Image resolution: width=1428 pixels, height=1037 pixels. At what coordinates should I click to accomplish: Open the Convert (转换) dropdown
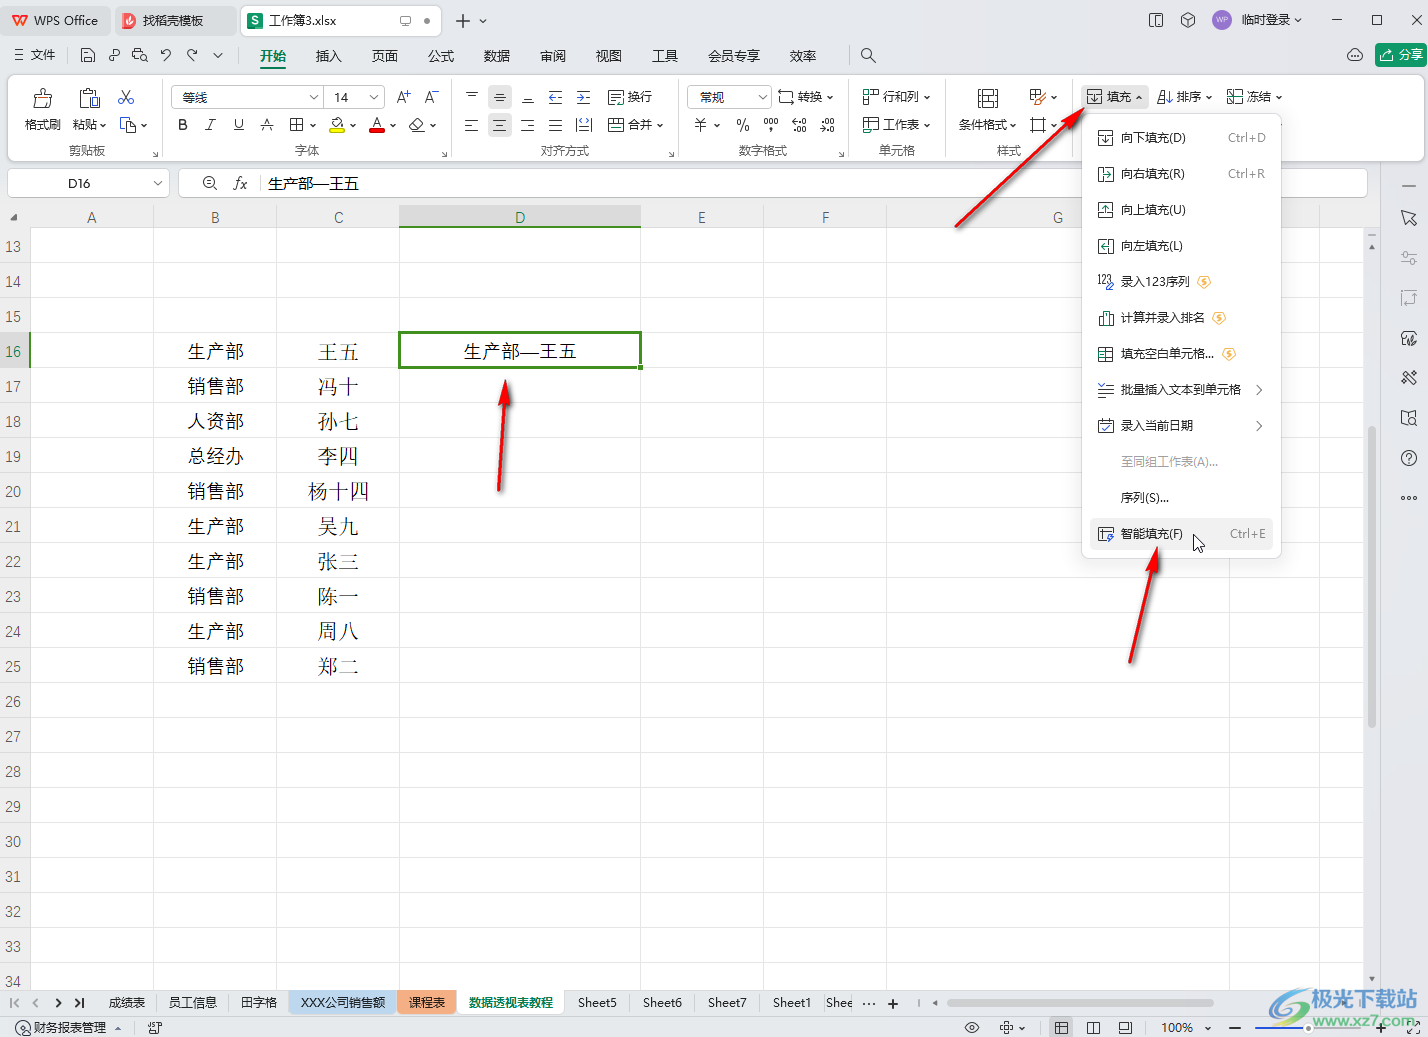click(x=806, y=97)
